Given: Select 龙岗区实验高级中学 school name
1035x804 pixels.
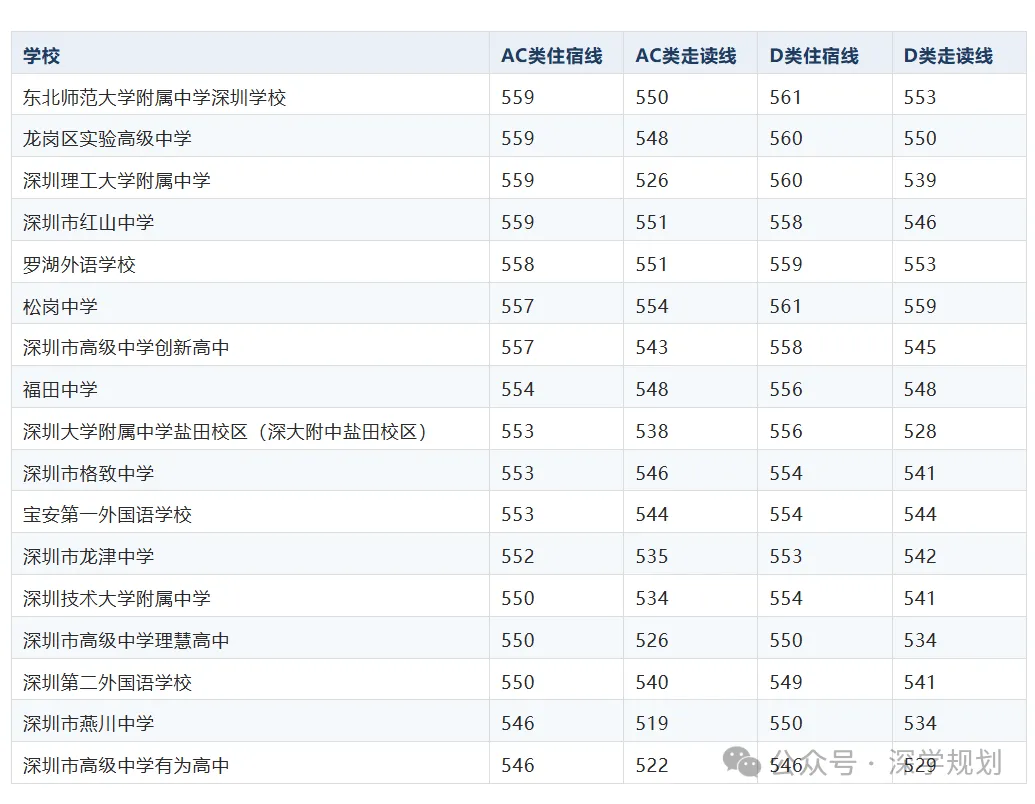Looking at the screenshot, I should pos(108,139).
